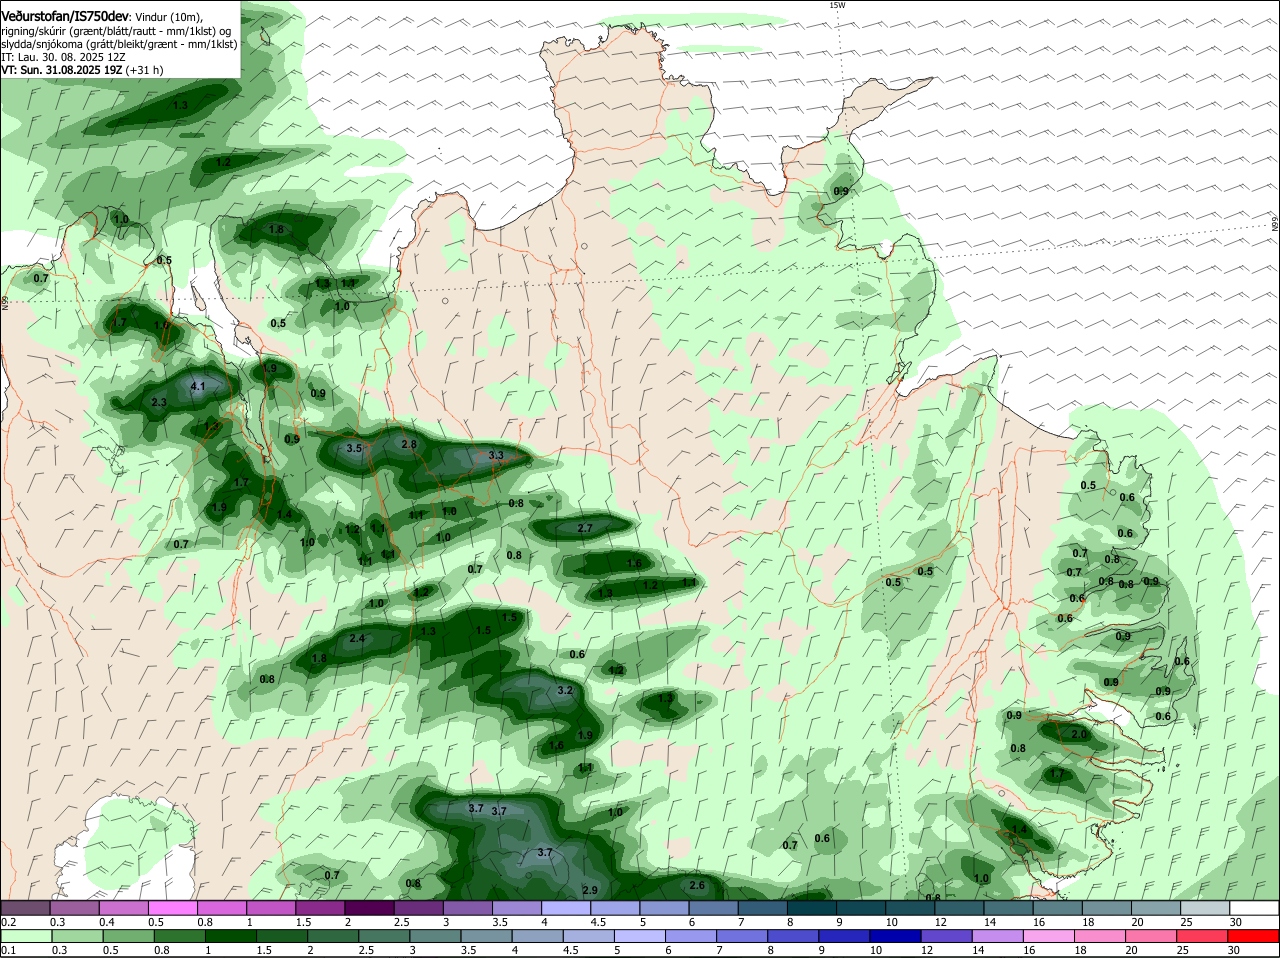Click the 3.5 precipitation value
The width and height of the screenshot is (1280, 958).
click(x=353, y=448)
